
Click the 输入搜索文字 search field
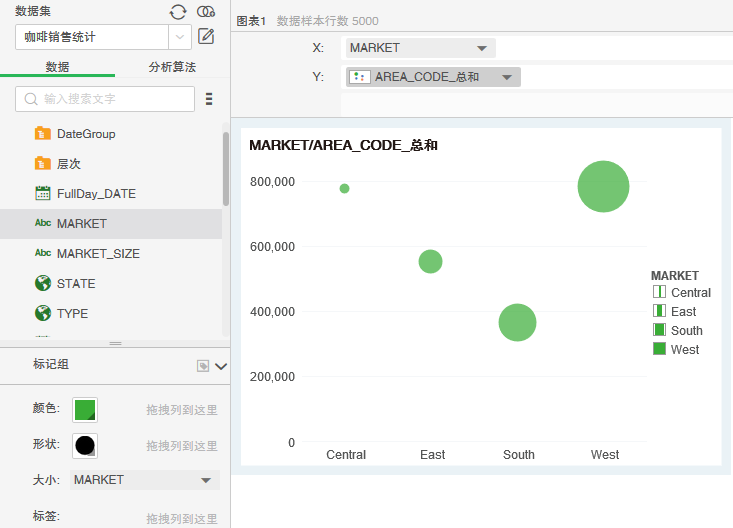(x=113, y=99)
